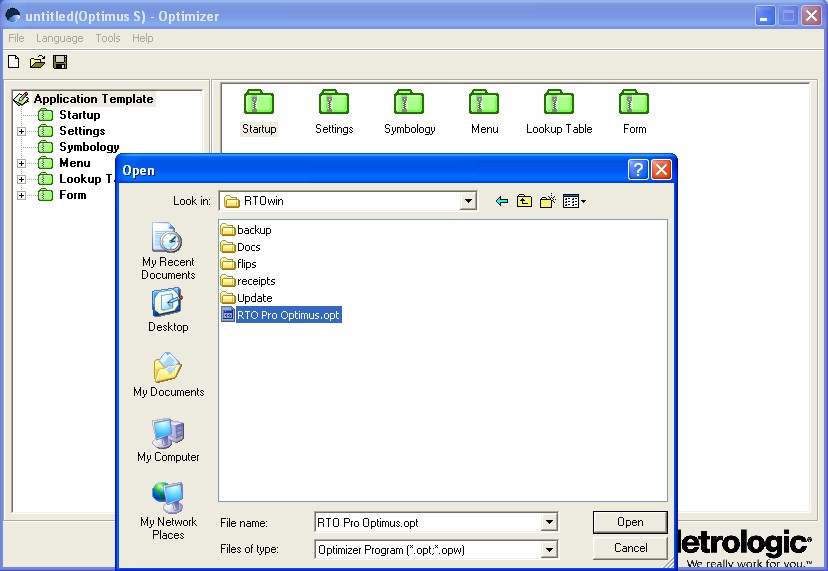828x571 pixels.
Task: Click the Cancel button
Action: tap(630, 548)
